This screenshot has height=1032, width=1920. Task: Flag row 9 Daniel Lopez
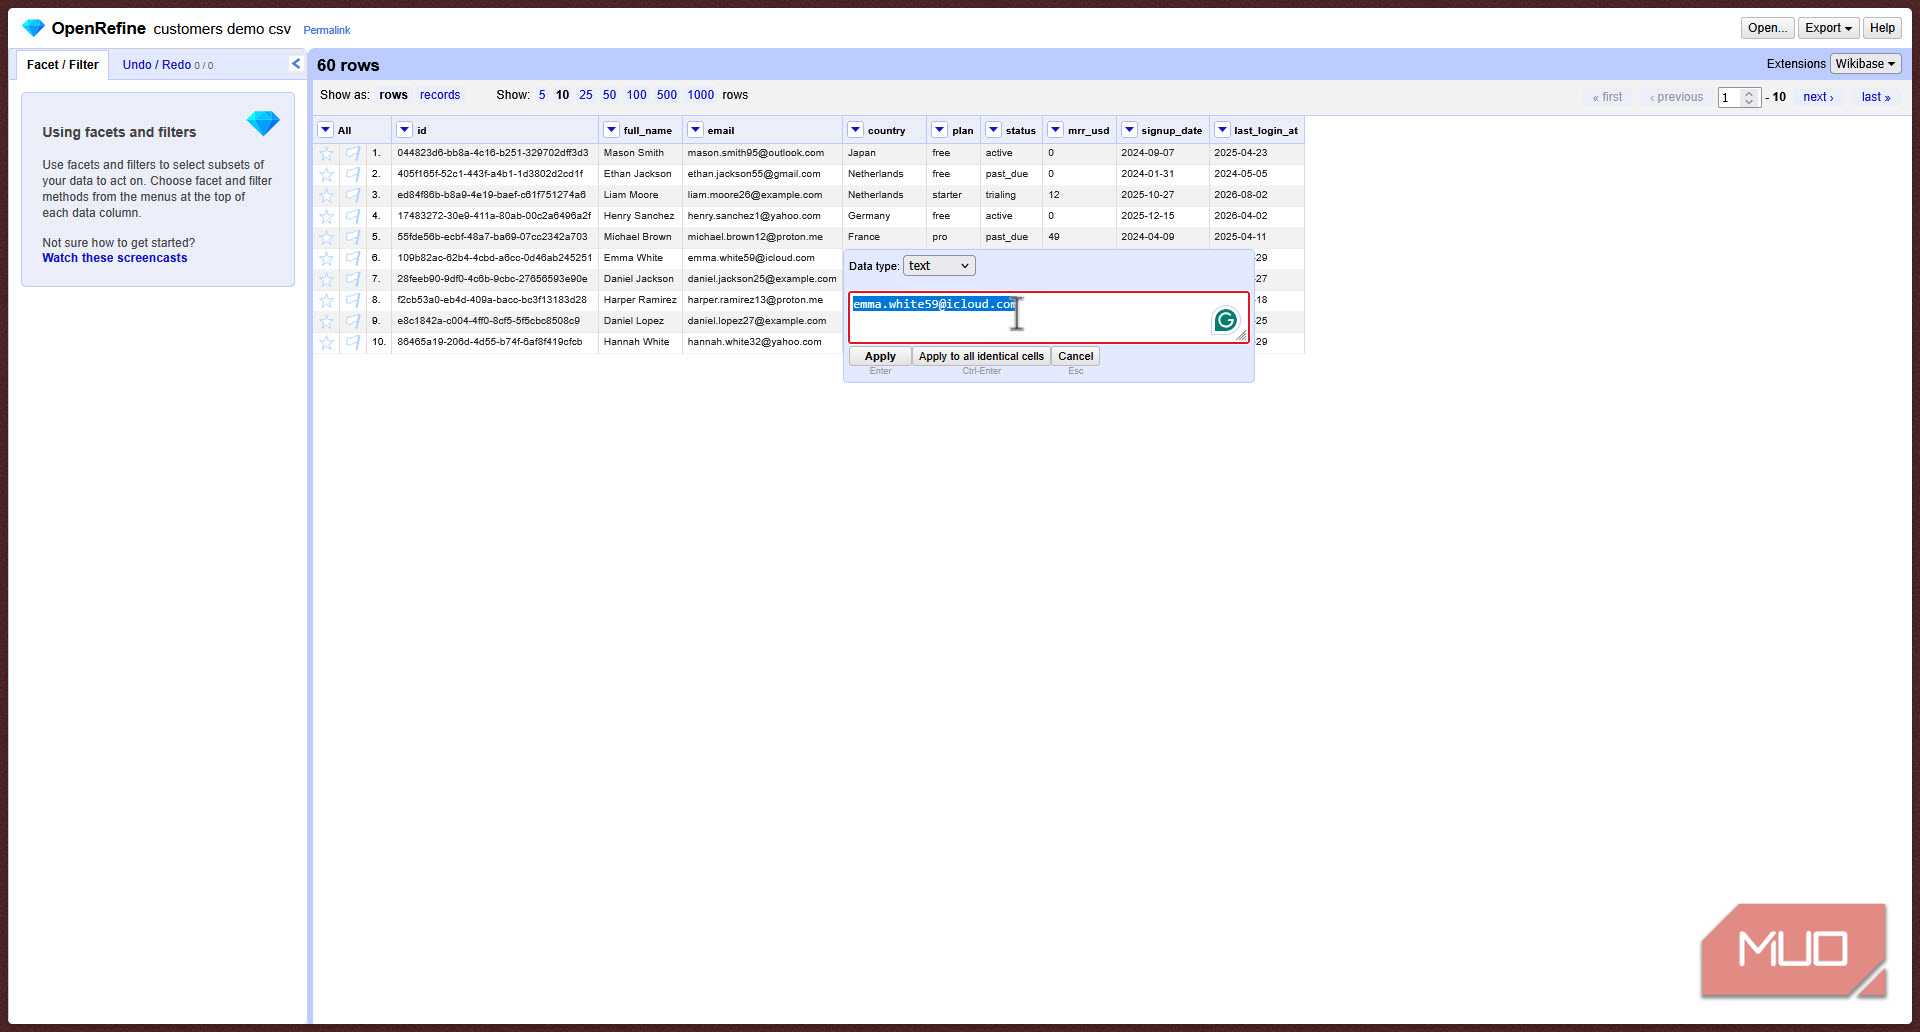click(x=353, y=321)
